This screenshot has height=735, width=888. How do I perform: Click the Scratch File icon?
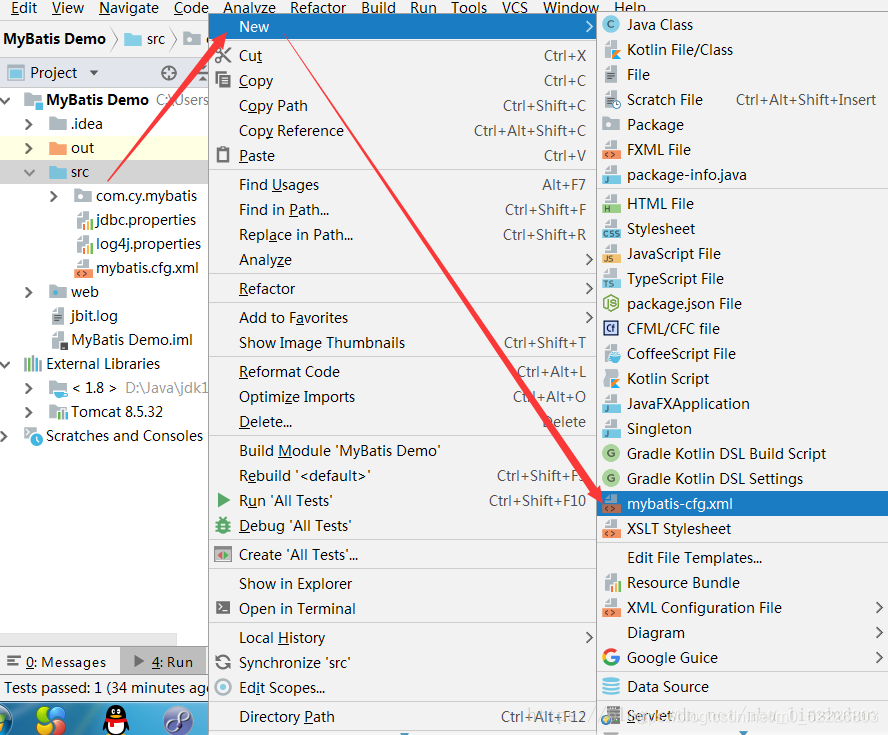(x=611, y=100)
